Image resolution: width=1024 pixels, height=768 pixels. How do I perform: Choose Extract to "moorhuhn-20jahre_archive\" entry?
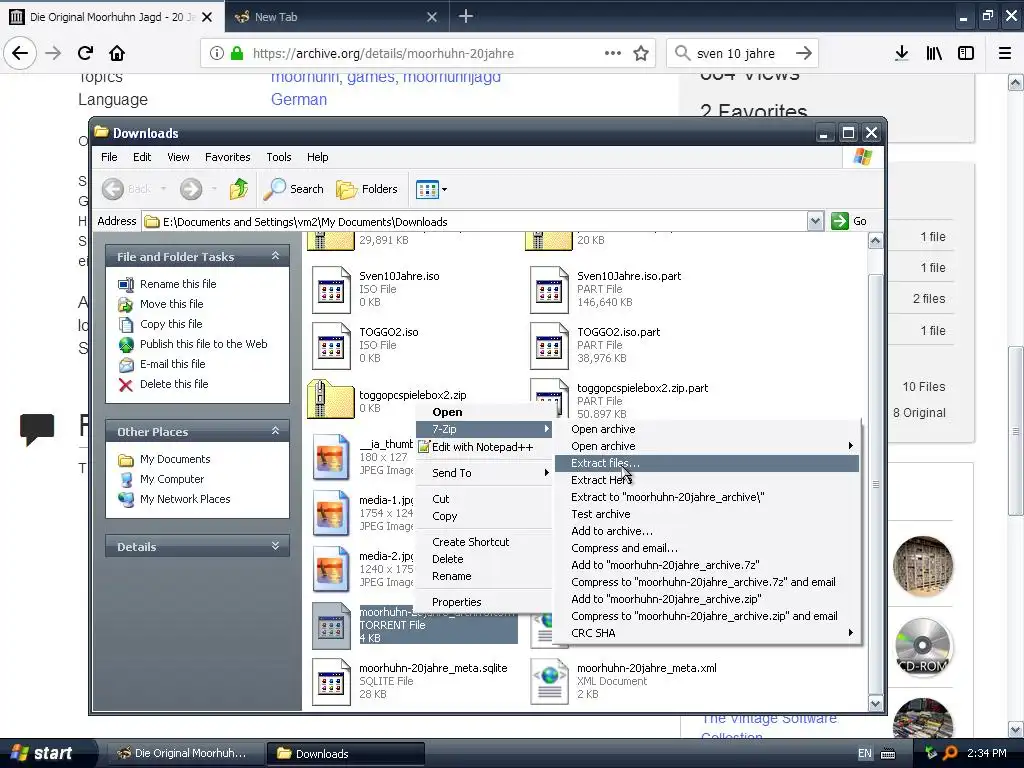(707, 497)
